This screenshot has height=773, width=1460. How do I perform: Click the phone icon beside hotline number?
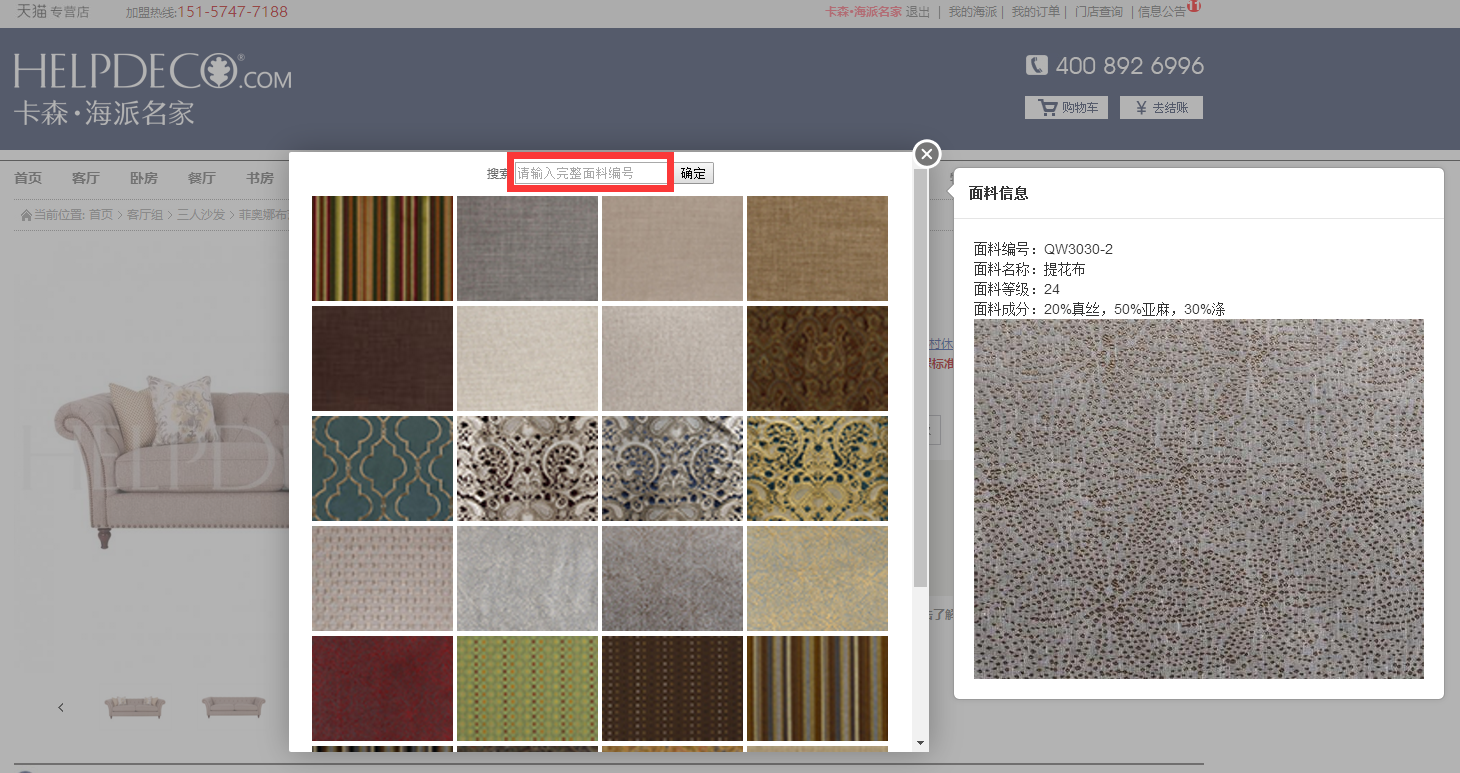pyautogui.click(x=1036, y=66)
